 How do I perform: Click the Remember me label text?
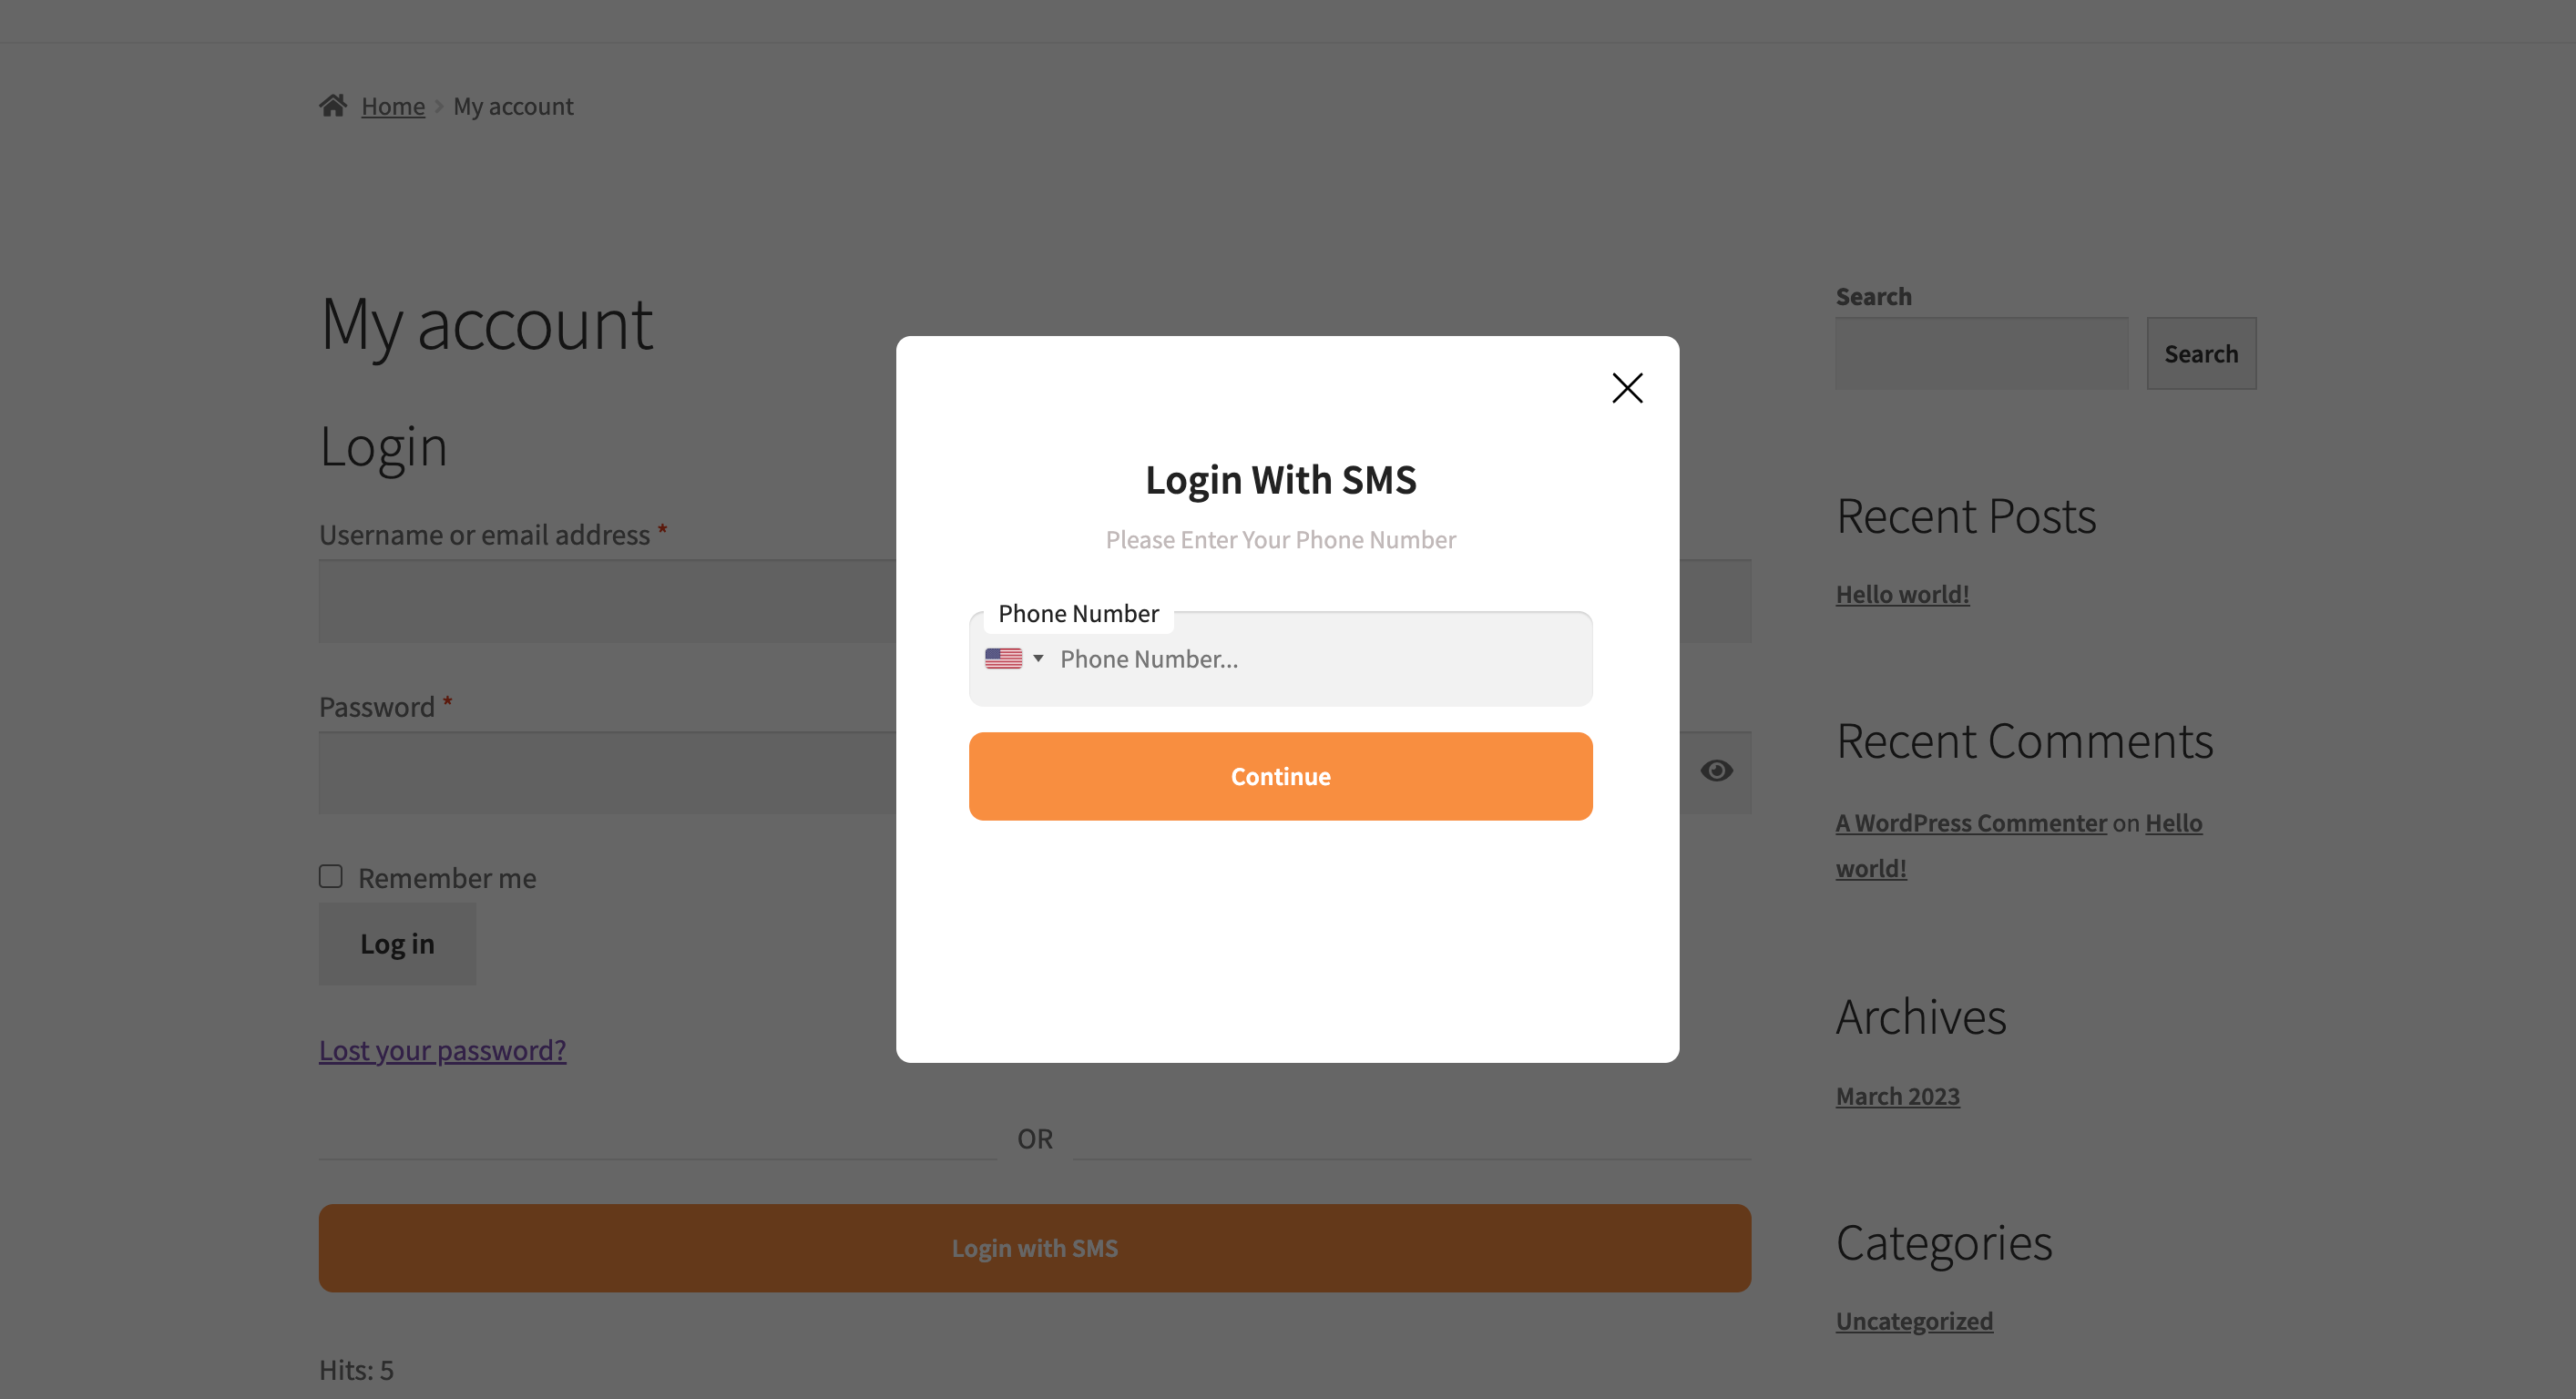447,878
